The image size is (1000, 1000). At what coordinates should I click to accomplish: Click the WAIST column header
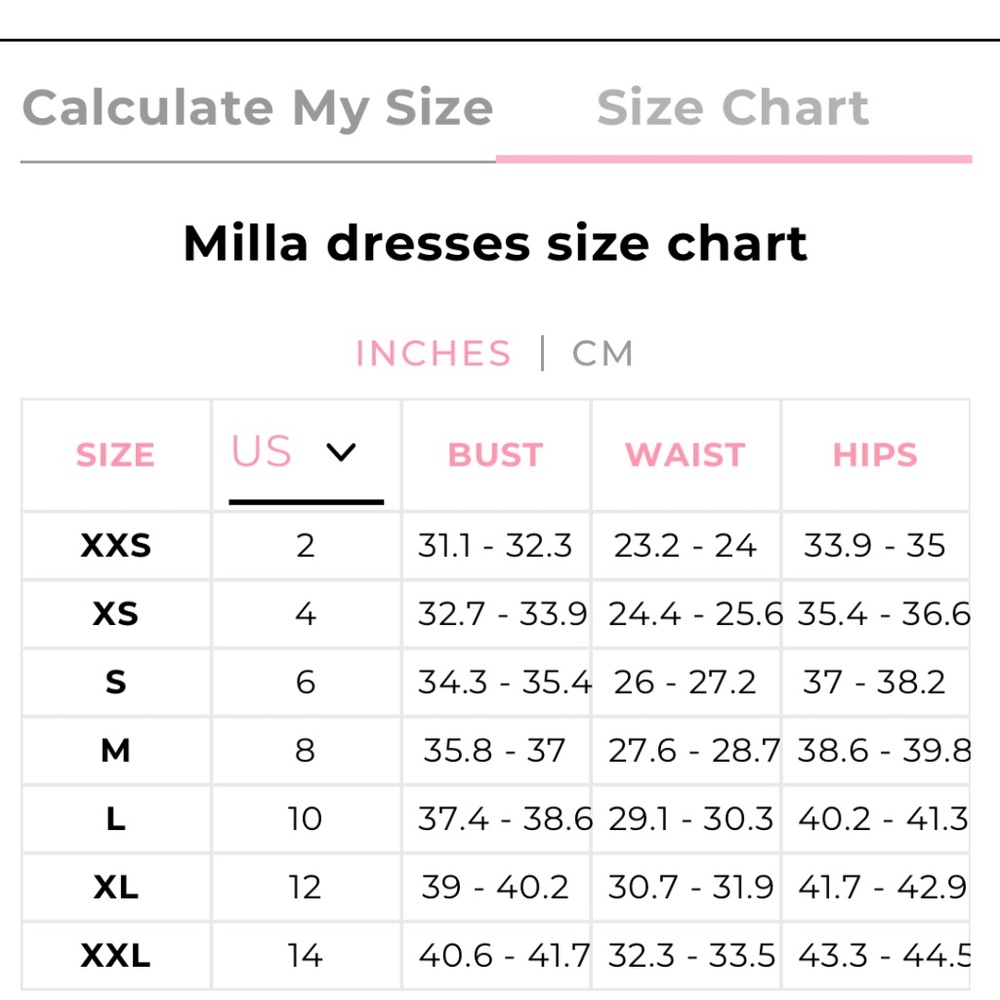pos(685,455)
